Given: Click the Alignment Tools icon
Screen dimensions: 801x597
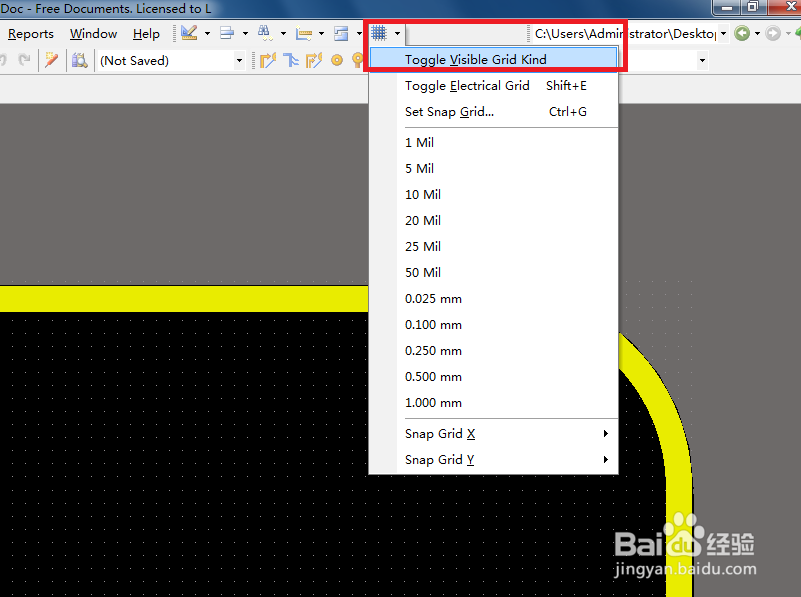Looking at the screenshot, I should coord(227,33).
